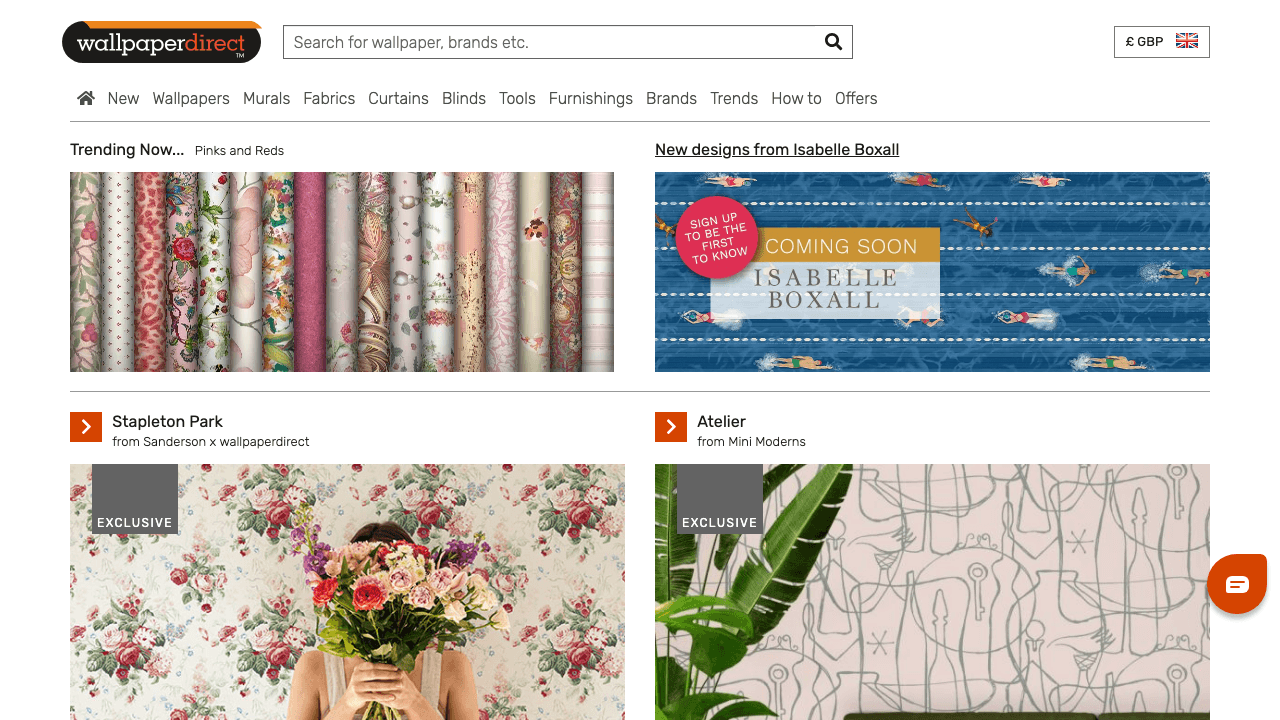
Task: Open the Fabrics menu
Action: [329, 98]
